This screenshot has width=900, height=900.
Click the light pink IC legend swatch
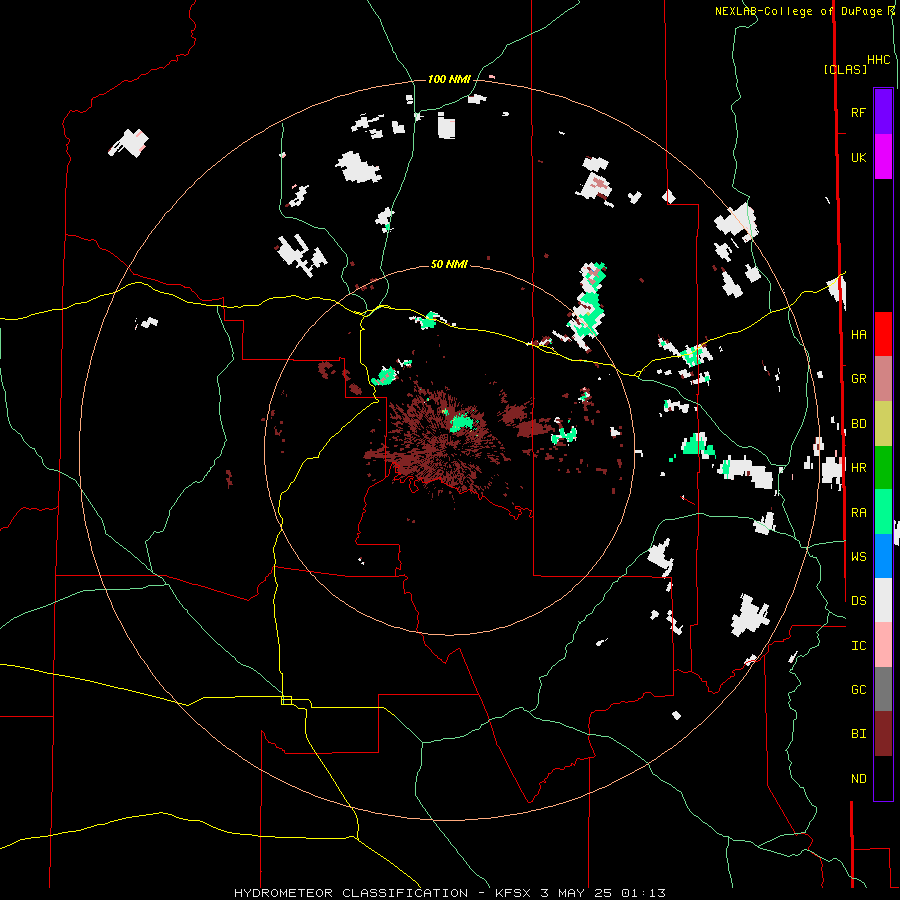[x=883, y=645]
